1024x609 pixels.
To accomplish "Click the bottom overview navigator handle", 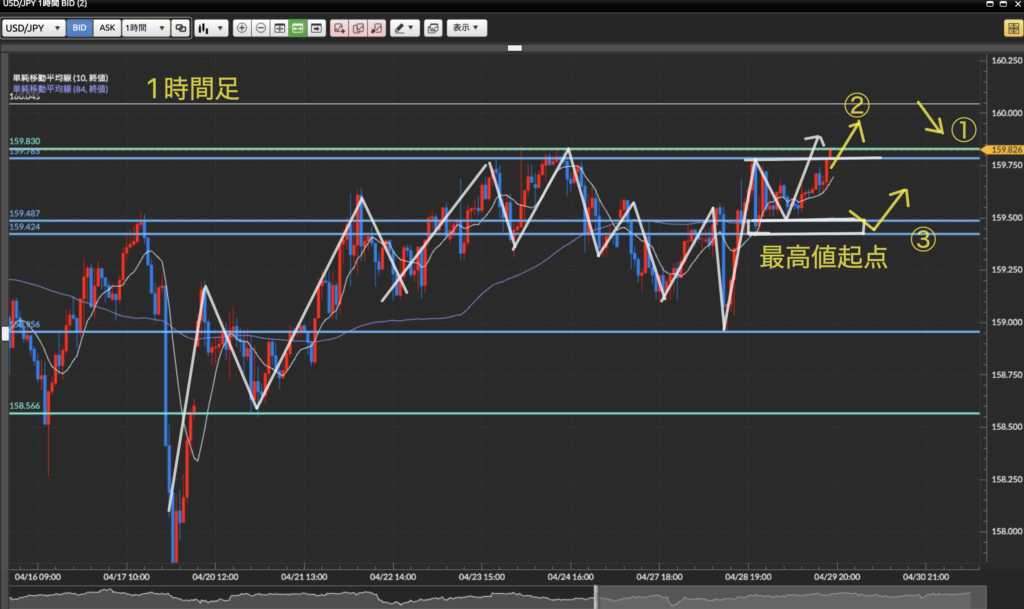I will 597,598.
